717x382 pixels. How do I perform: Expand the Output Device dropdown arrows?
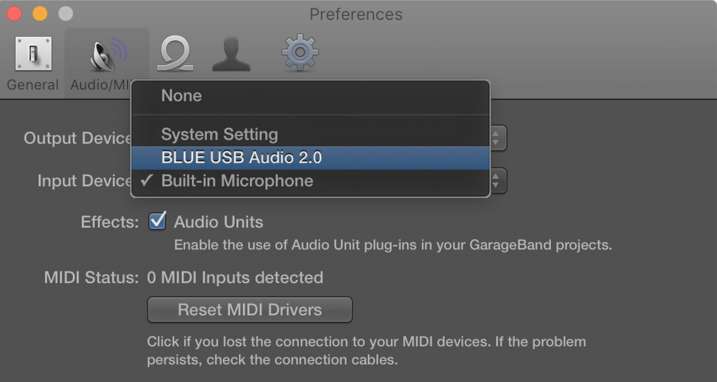498,138
